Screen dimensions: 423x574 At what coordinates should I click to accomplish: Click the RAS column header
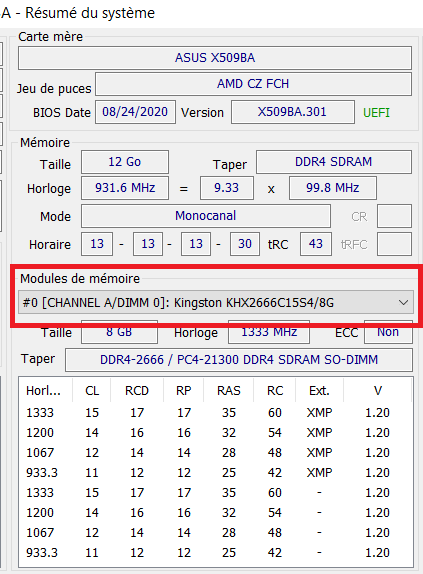229,391
